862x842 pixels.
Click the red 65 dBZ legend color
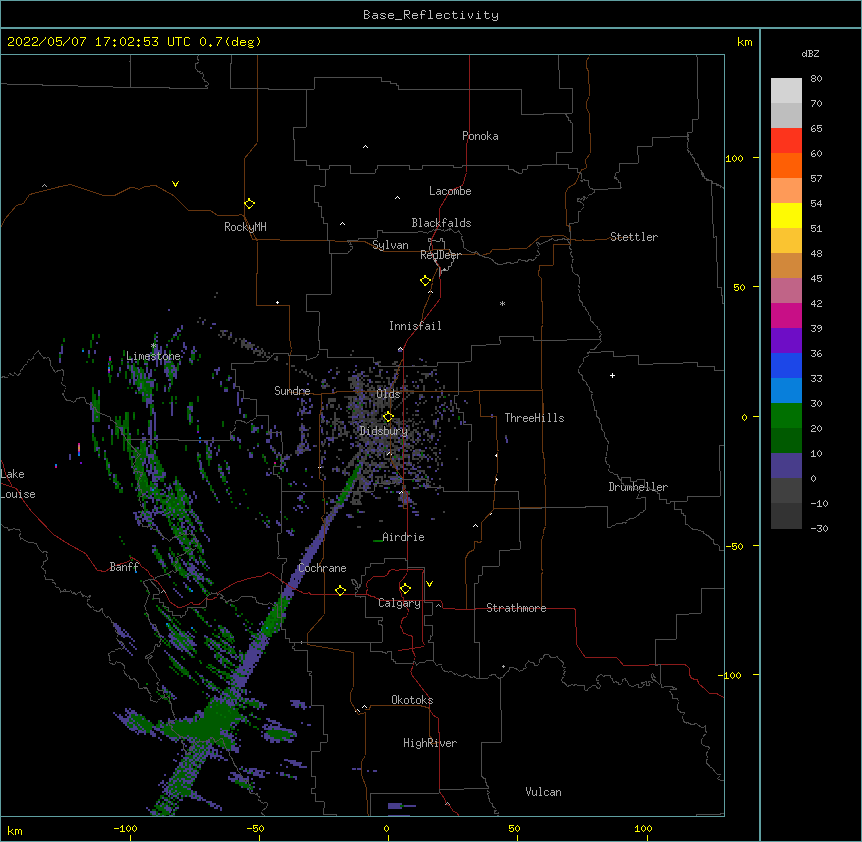(x=786, y=140)
